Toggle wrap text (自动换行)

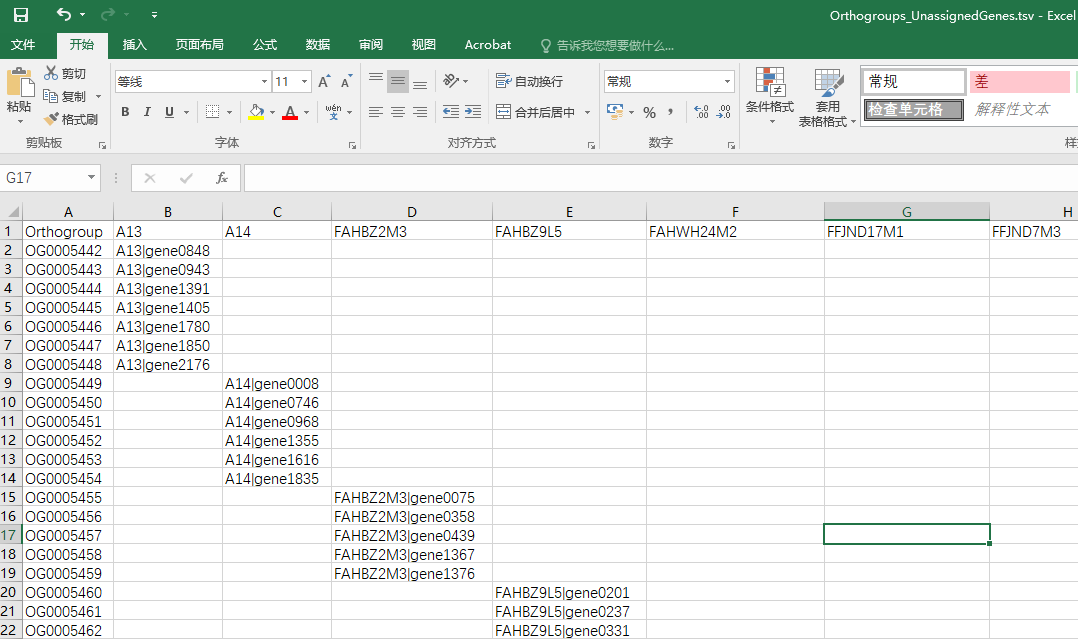pyautogui.click(x=529, y=82)
